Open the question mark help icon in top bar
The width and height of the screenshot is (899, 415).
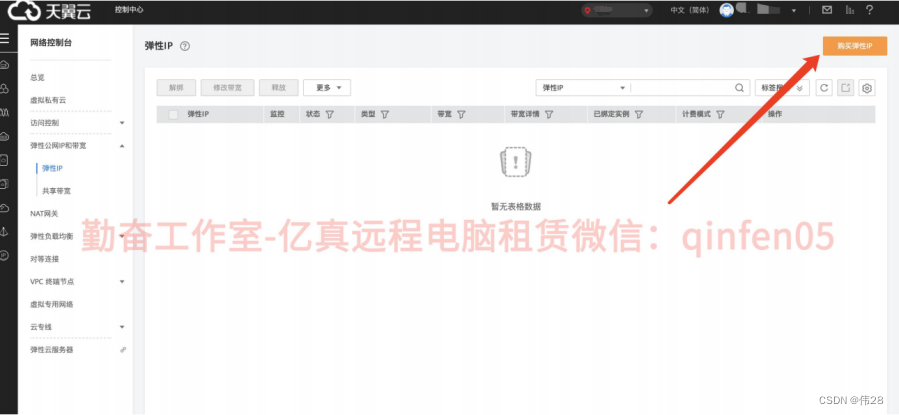(x=870, y=10)
